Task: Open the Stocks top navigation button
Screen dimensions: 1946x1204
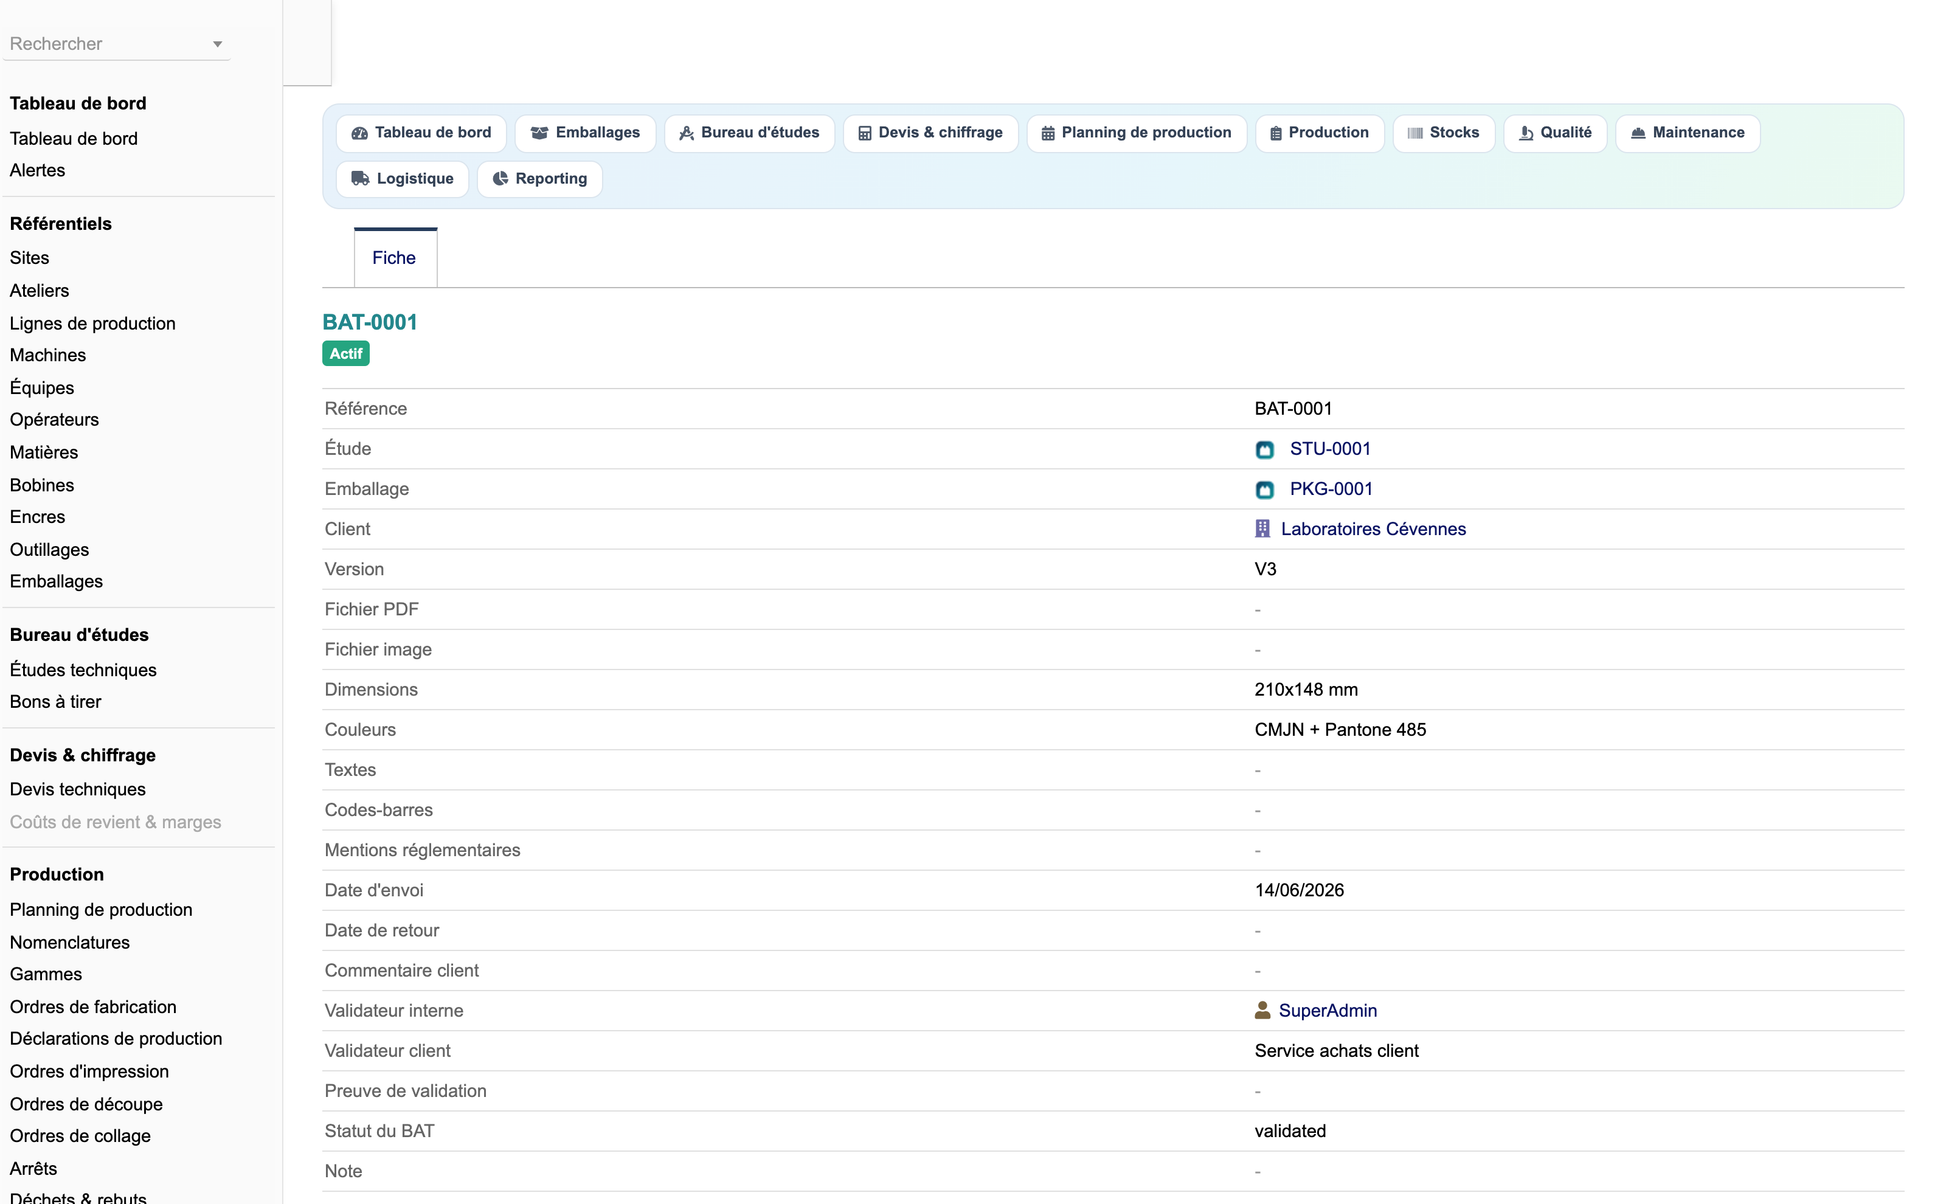Action: click(x=1443, y=133)
